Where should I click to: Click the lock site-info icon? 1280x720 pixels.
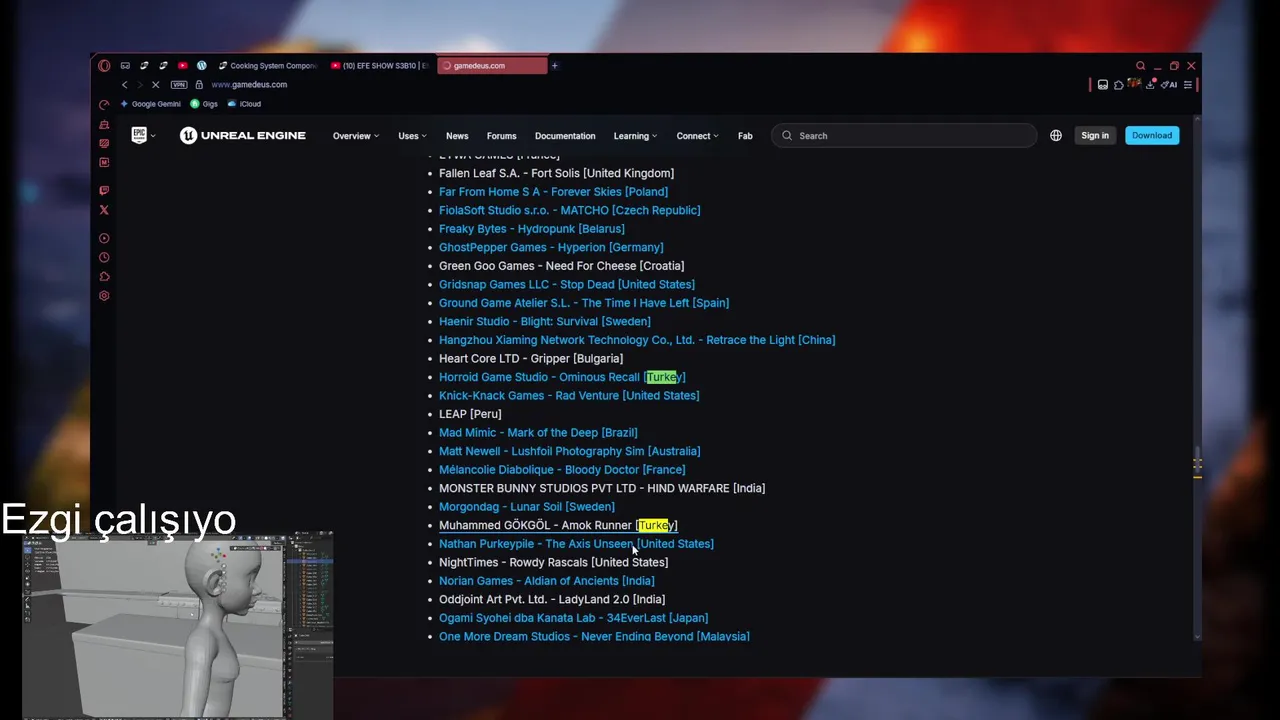click(200, 85)
